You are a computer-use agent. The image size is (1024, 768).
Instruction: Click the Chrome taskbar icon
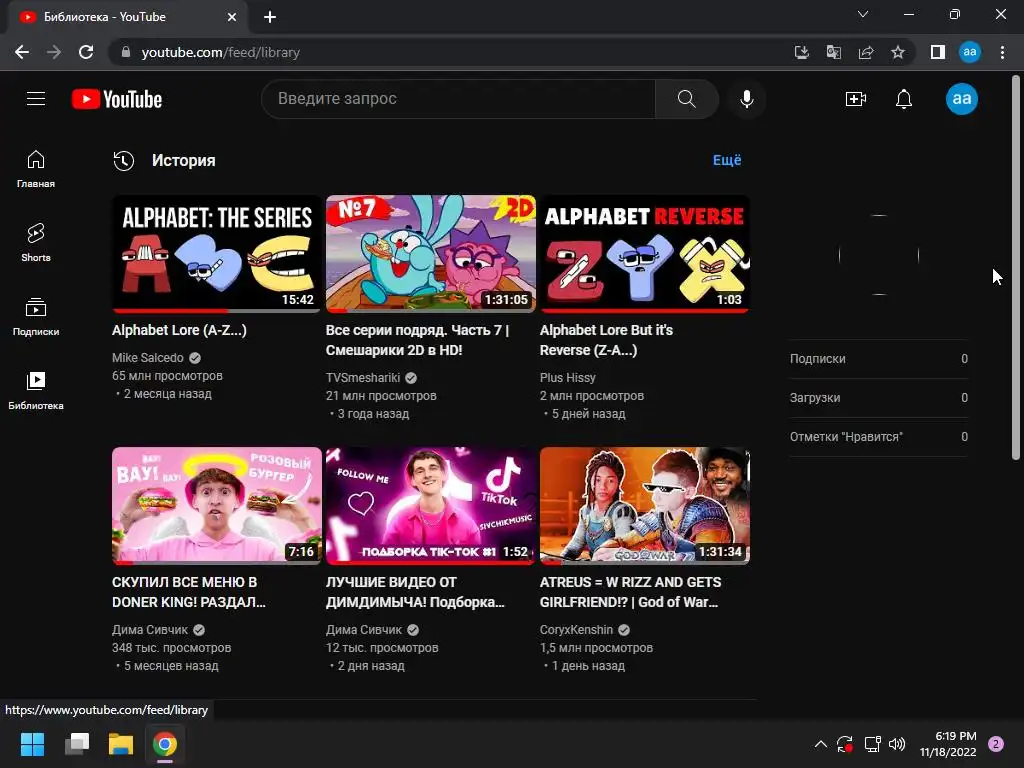(165, 744)
